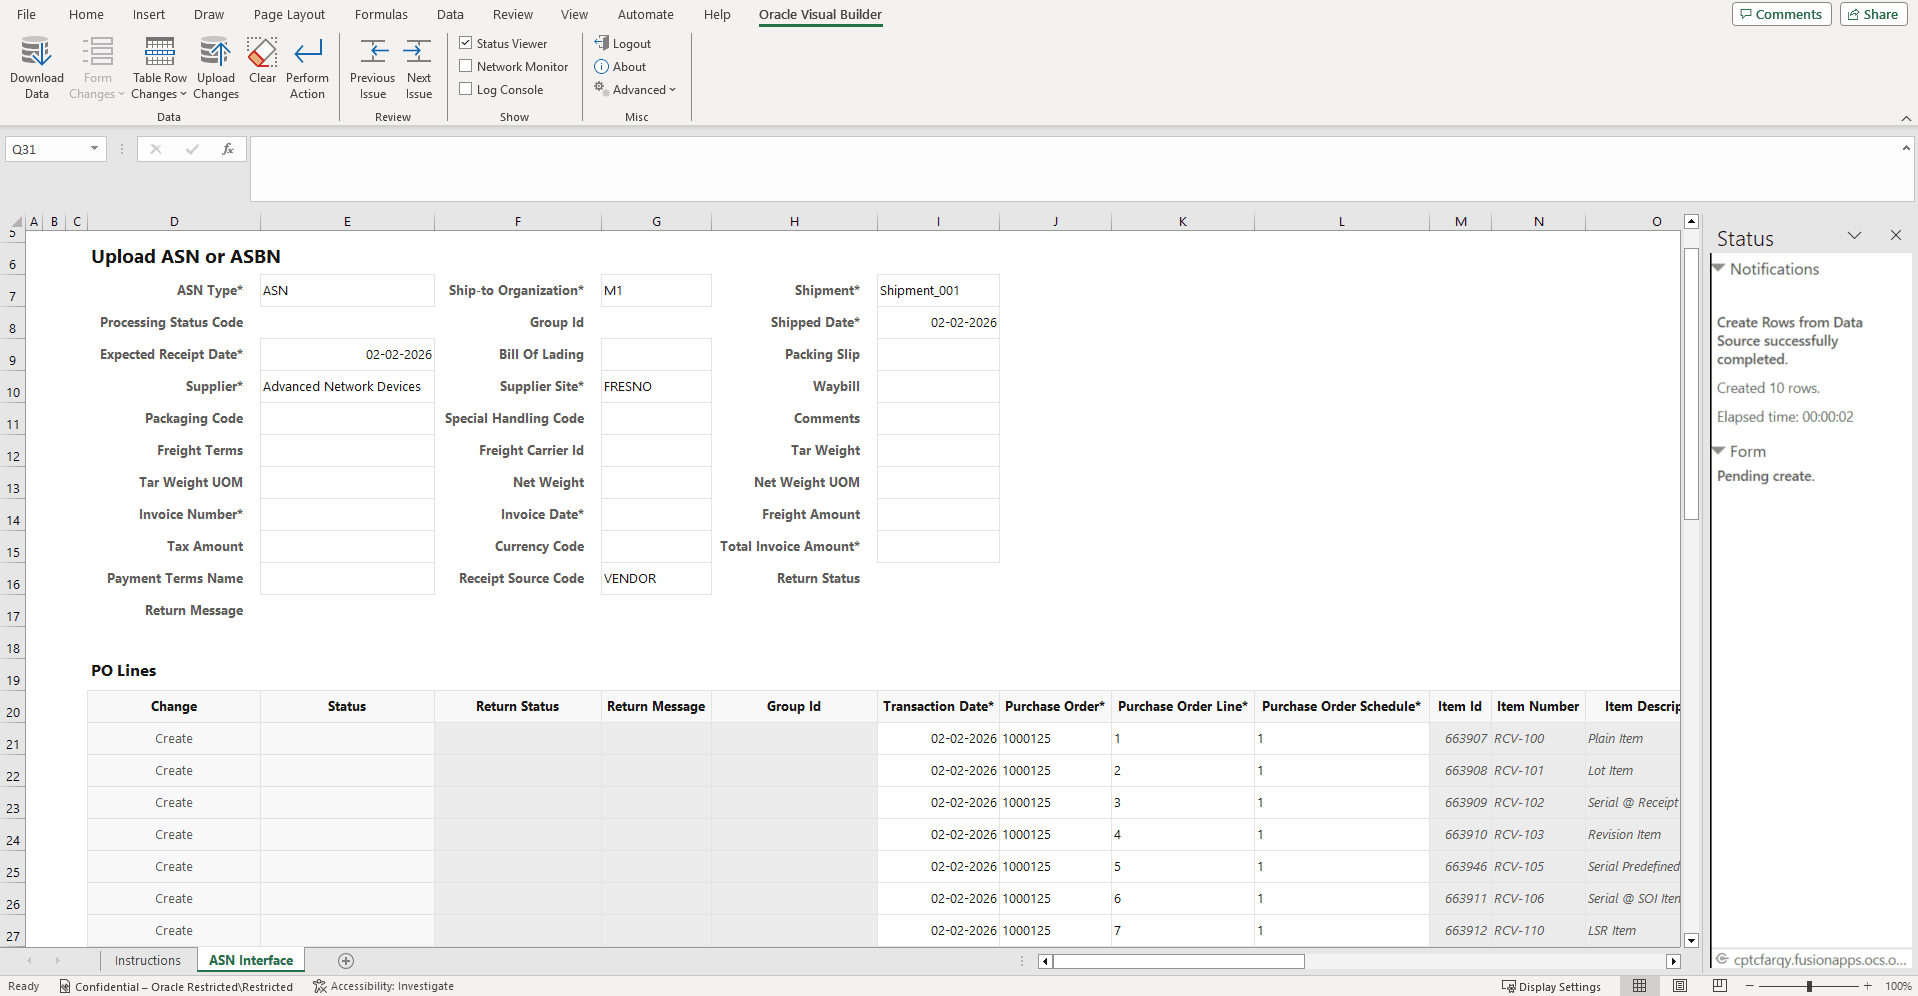Click the Share button
The image size is (1918, 996).
1872,14
